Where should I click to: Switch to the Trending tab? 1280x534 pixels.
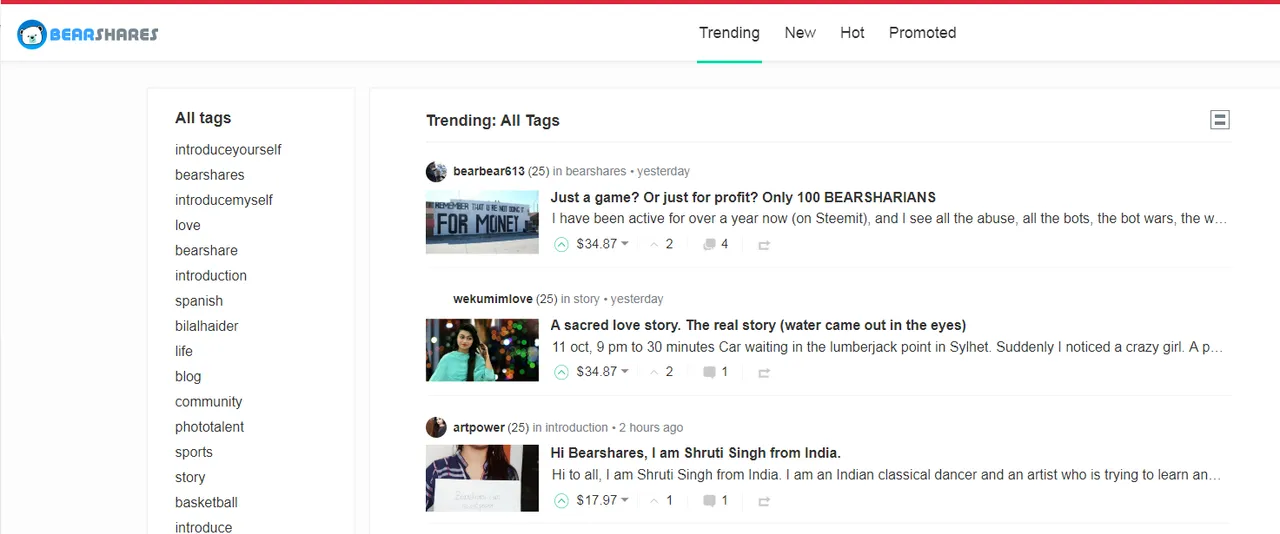(x=729, y=33)
